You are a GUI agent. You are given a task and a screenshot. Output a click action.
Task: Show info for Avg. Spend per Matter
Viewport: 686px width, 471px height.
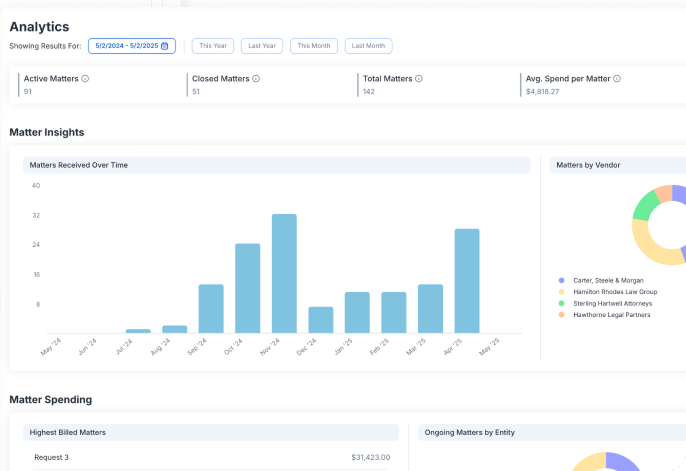click(x=617, y=79)
